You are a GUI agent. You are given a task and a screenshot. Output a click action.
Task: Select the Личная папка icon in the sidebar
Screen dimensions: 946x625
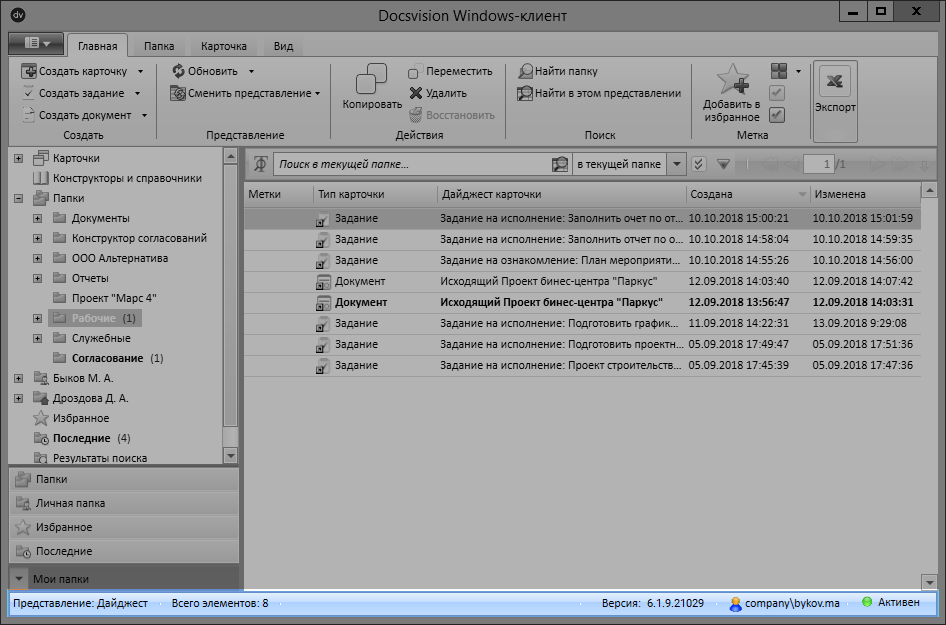pos(22,503)
